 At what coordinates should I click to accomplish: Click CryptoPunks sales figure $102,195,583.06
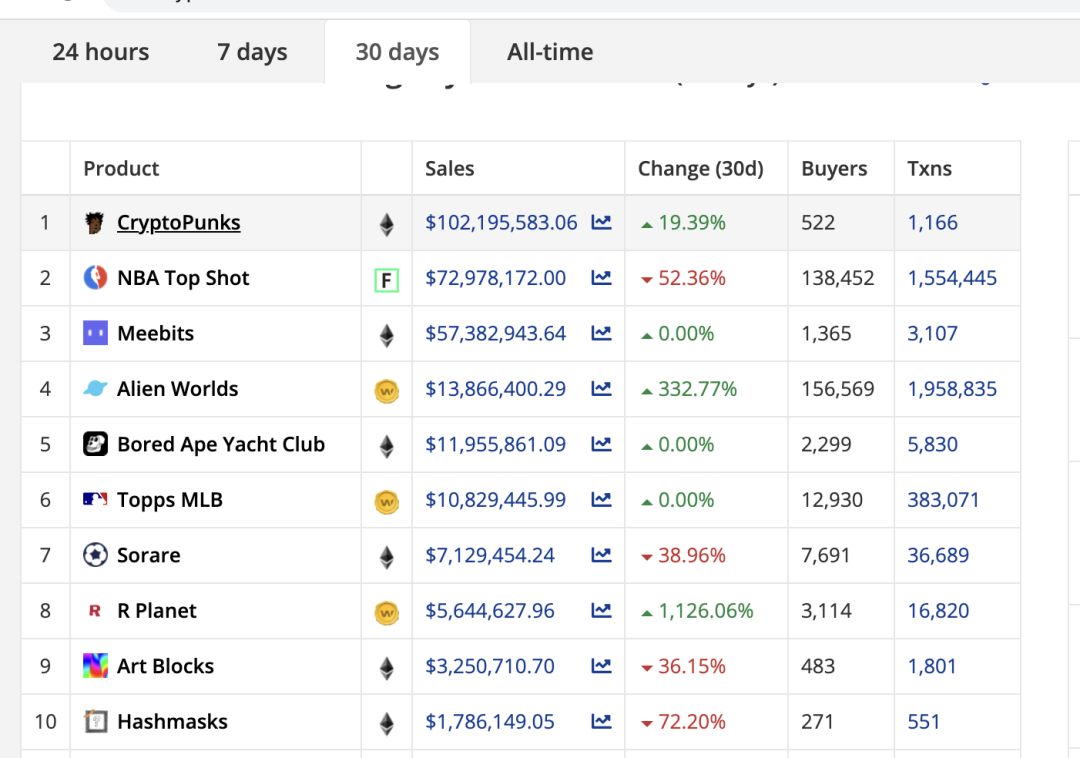(x=501, y=222)
